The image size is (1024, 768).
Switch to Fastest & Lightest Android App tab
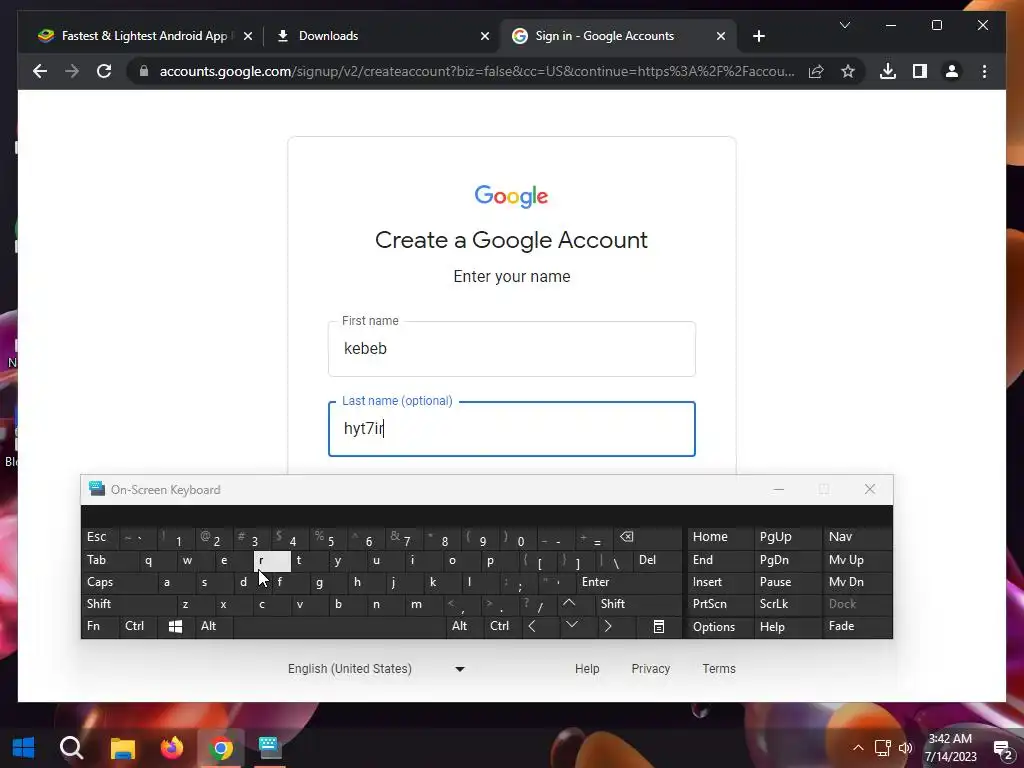tap(145, 36)
